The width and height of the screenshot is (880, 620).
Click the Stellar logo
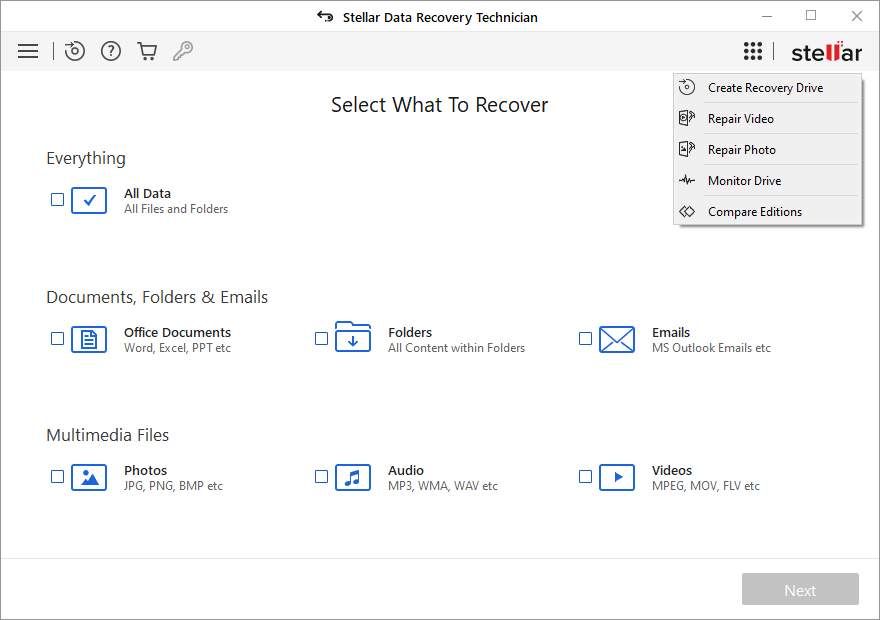826,52
